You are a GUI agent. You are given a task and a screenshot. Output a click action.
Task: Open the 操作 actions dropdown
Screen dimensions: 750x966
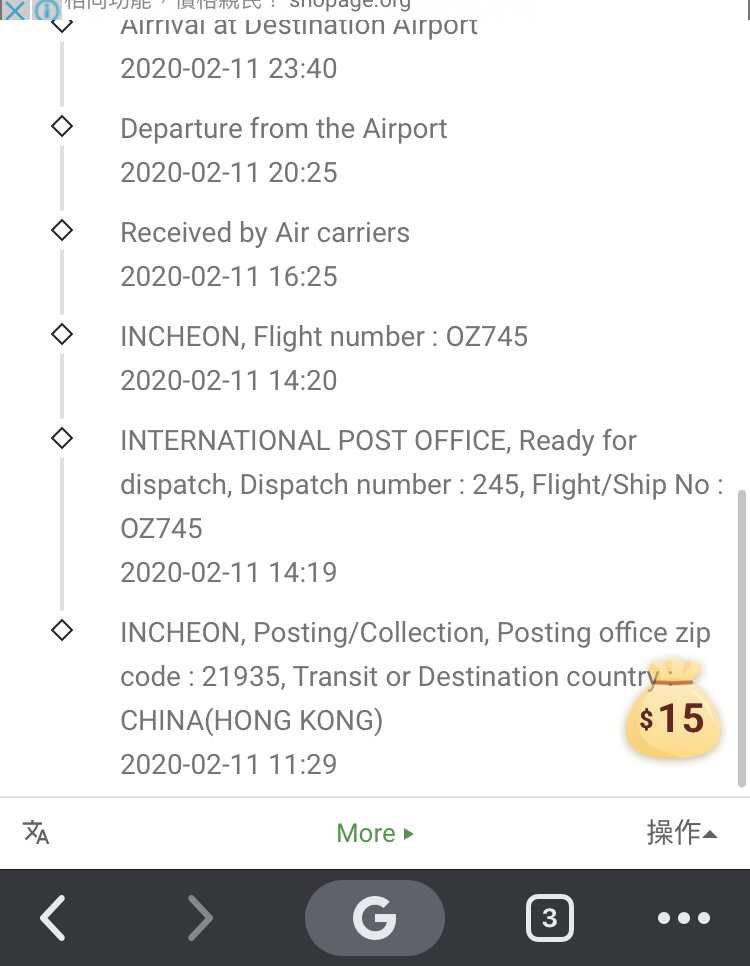[682, 832]
